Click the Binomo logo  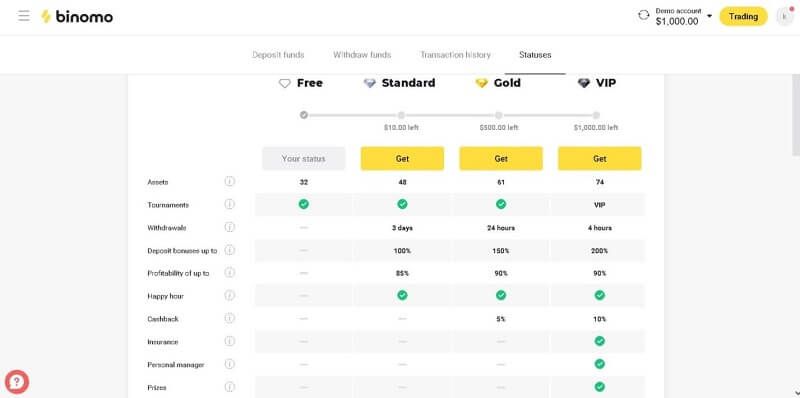click(x=77, y=17)
